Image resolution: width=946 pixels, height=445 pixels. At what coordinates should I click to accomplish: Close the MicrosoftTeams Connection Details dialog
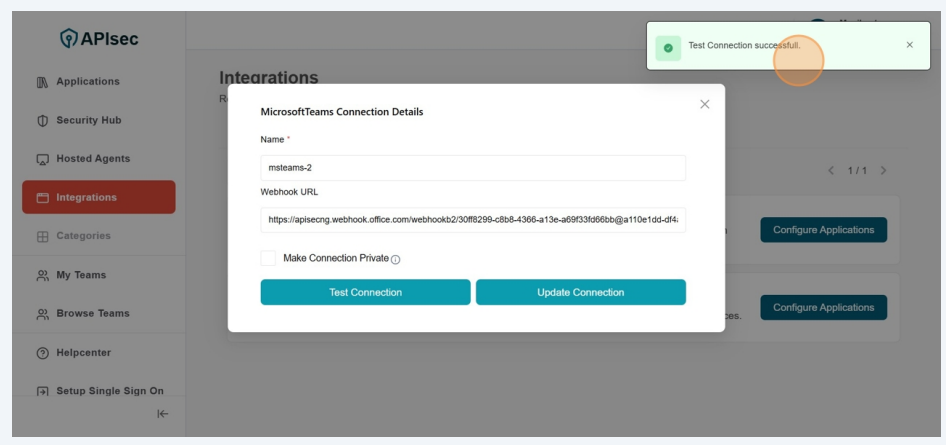click(x=705, y=104)
